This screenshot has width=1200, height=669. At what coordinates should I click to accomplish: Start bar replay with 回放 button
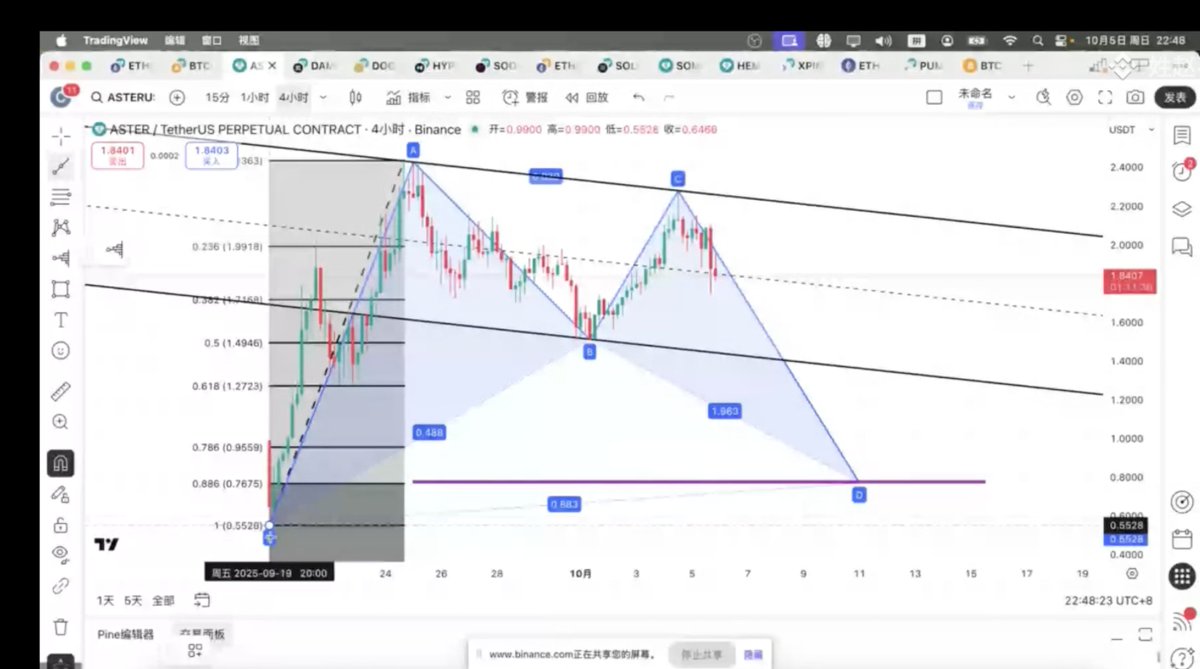click(587, 97)
